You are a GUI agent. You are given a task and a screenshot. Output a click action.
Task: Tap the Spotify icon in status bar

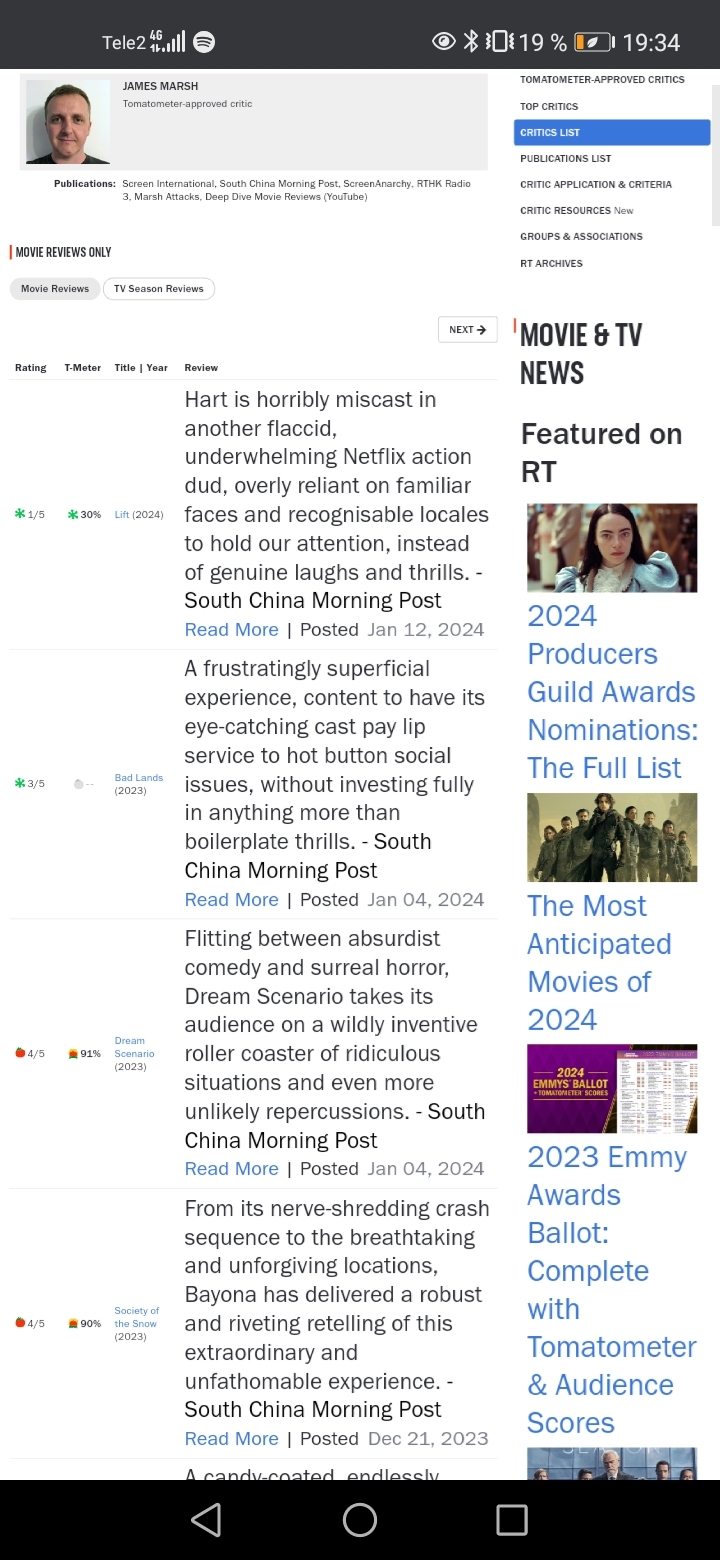click(204, 42)
